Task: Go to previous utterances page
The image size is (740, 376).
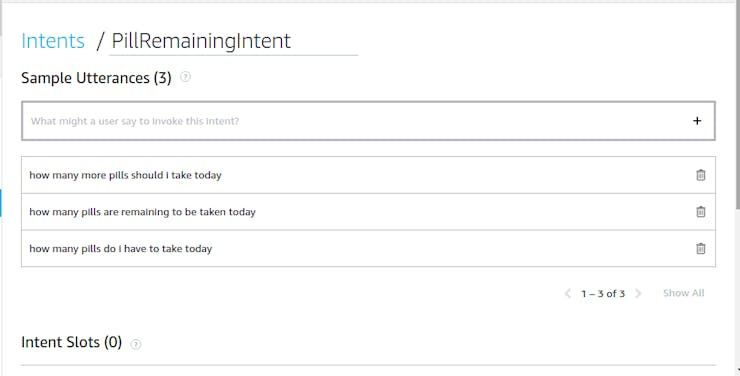Action: 568,293
